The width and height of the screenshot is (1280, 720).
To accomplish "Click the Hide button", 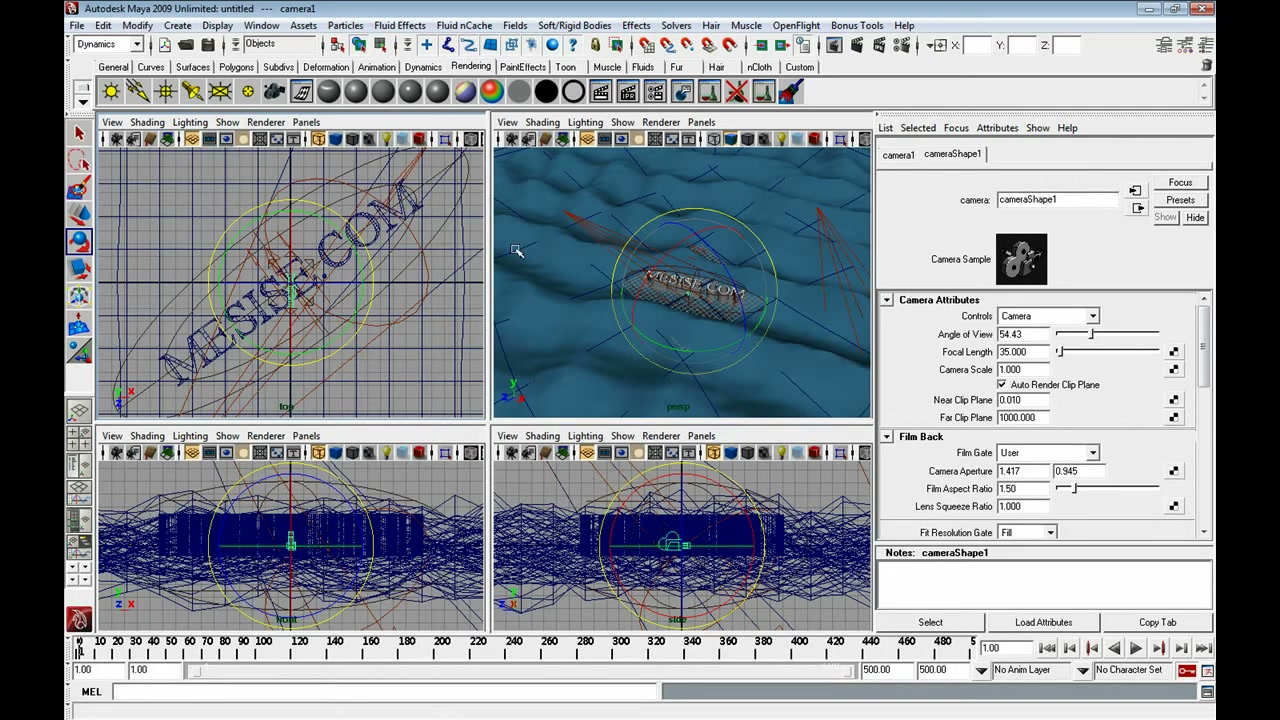I will point(1195,217).
